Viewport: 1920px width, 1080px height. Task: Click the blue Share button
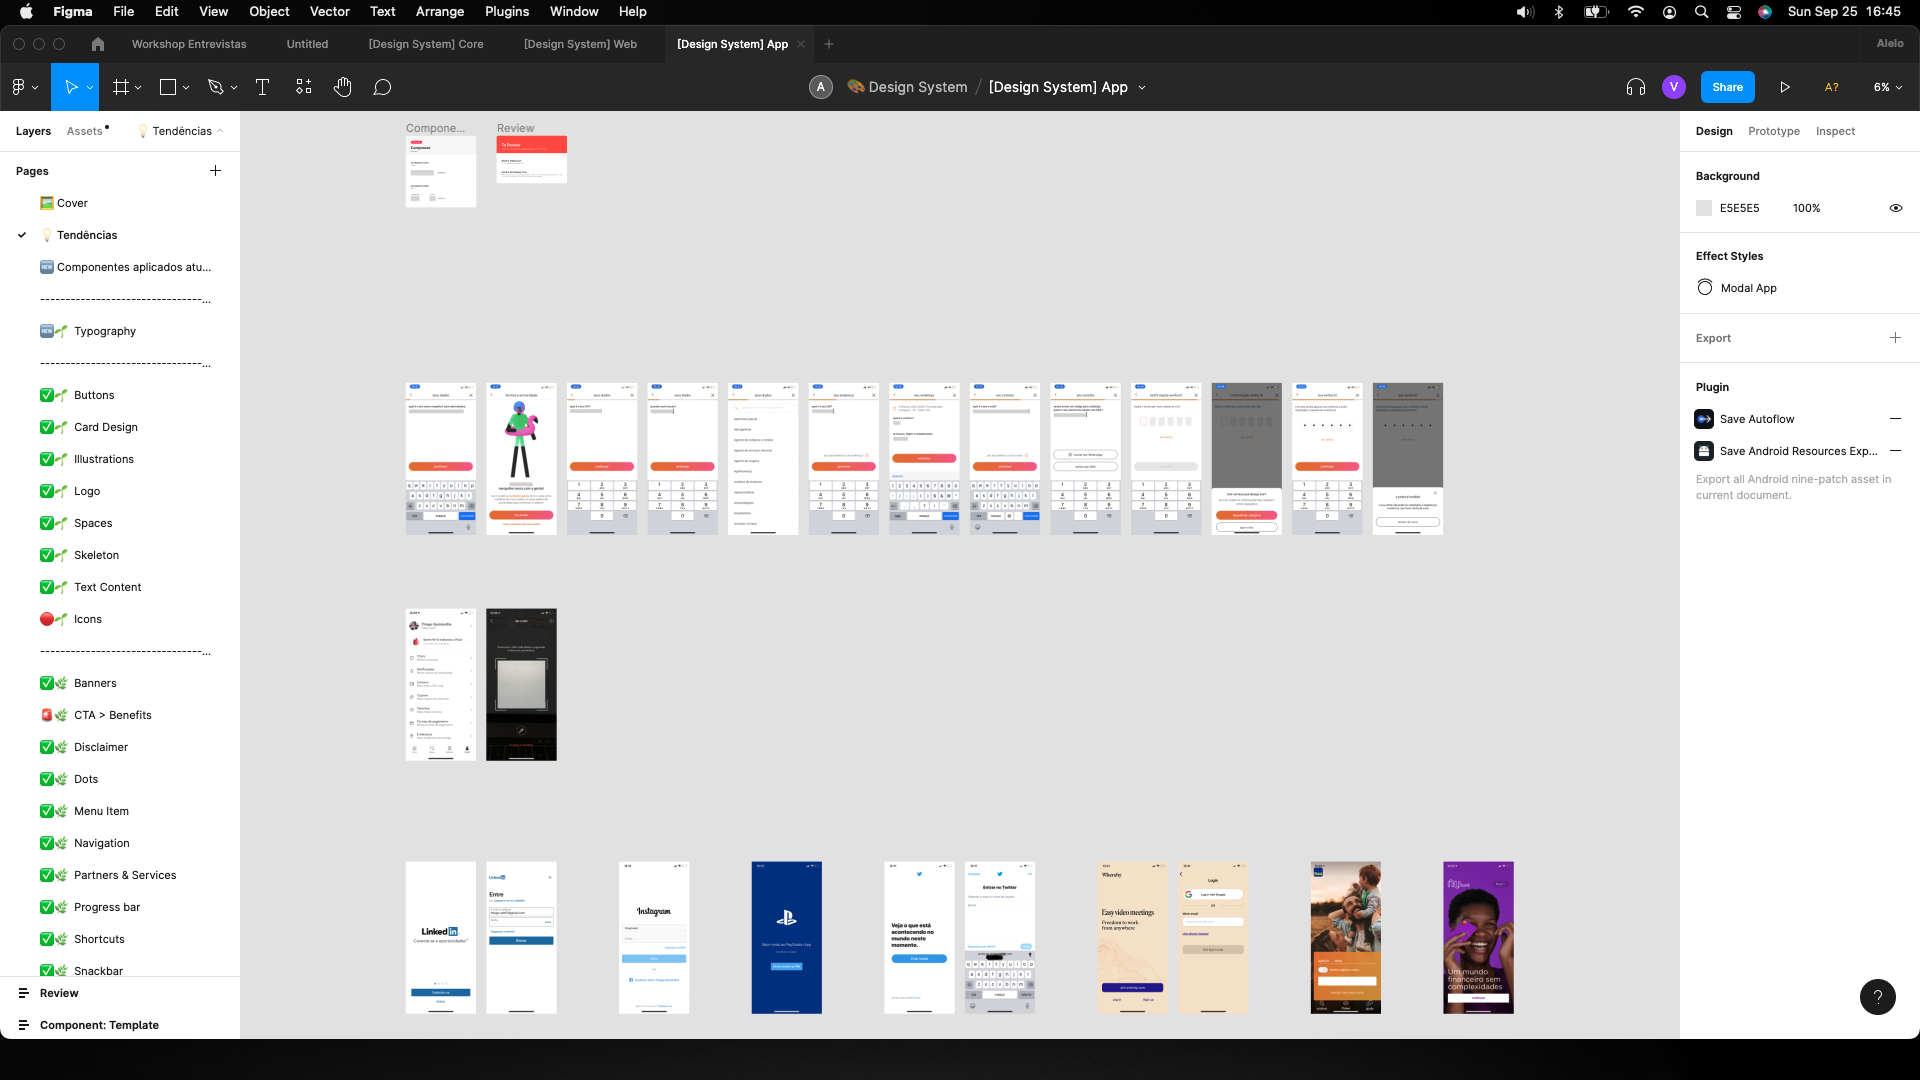[1727, 87]
